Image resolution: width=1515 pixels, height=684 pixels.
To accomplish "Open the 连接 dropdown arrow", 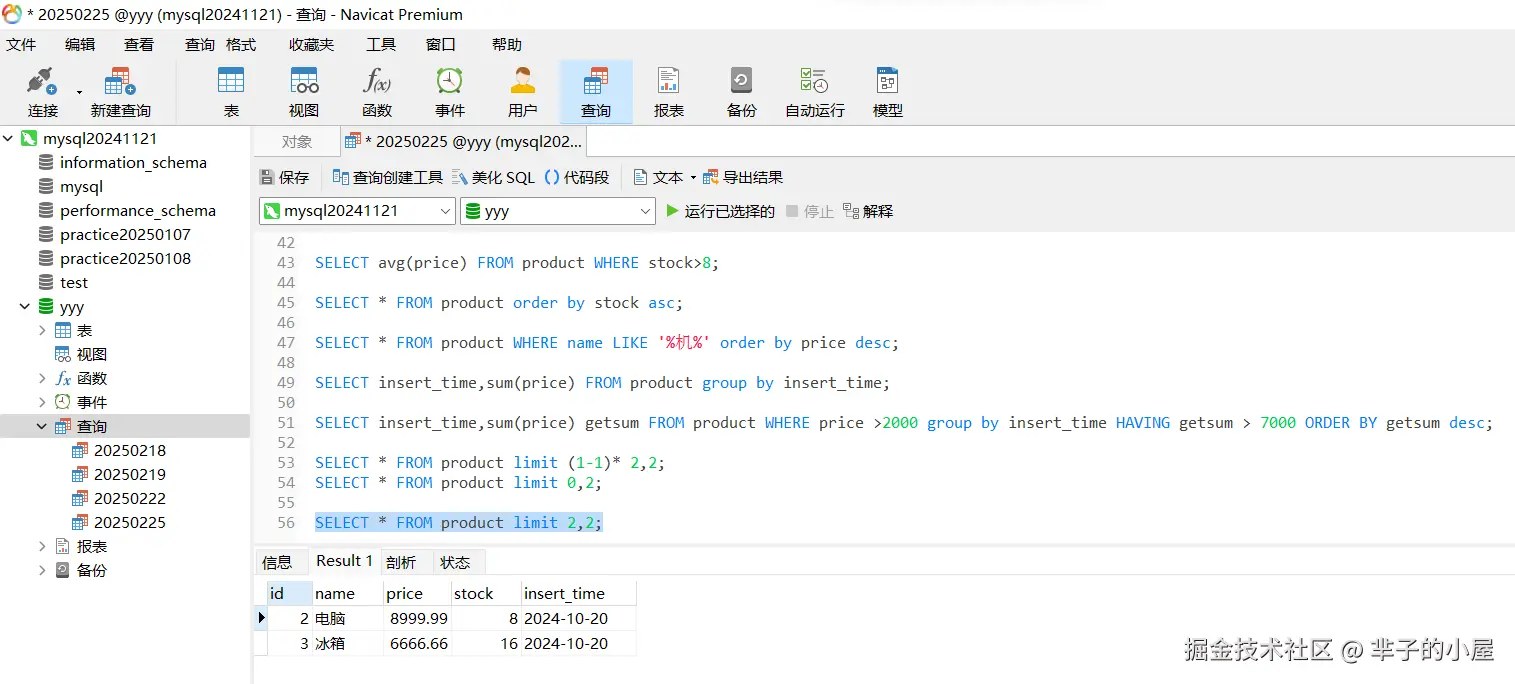I will 79,92.
